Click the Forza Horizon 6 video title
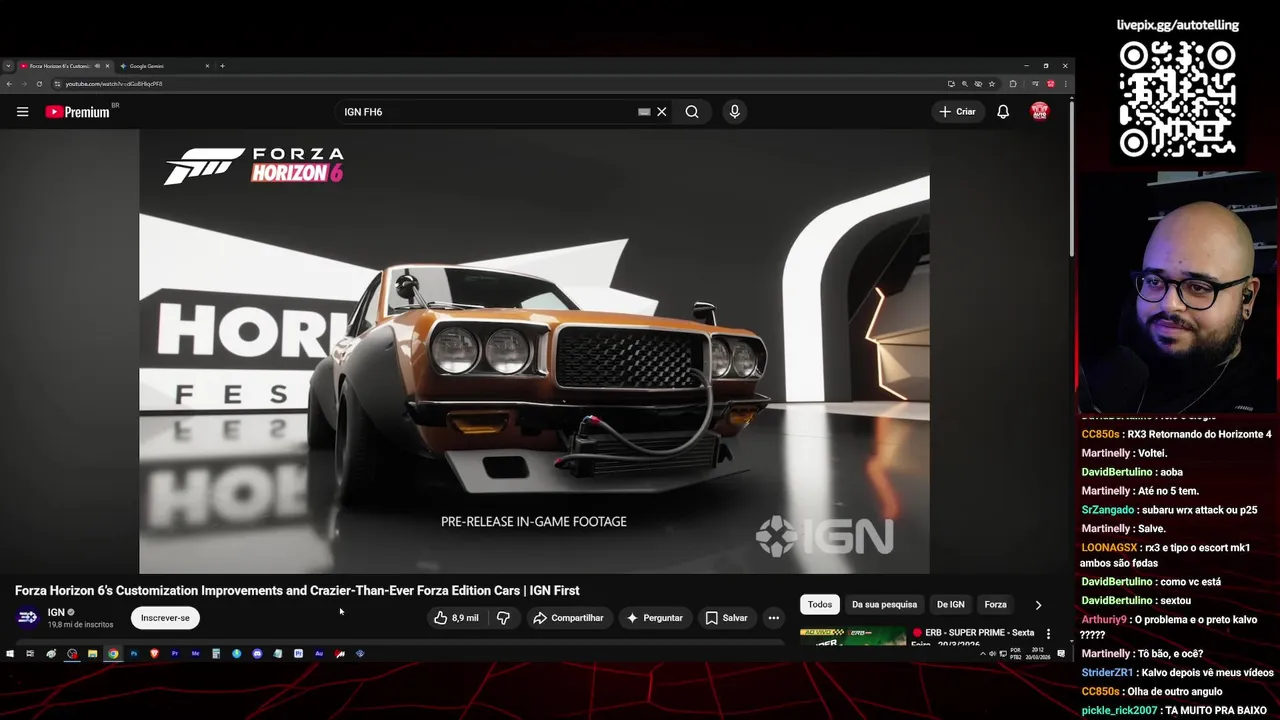This screenshot has width=1280, height=720. pos(297,591)
